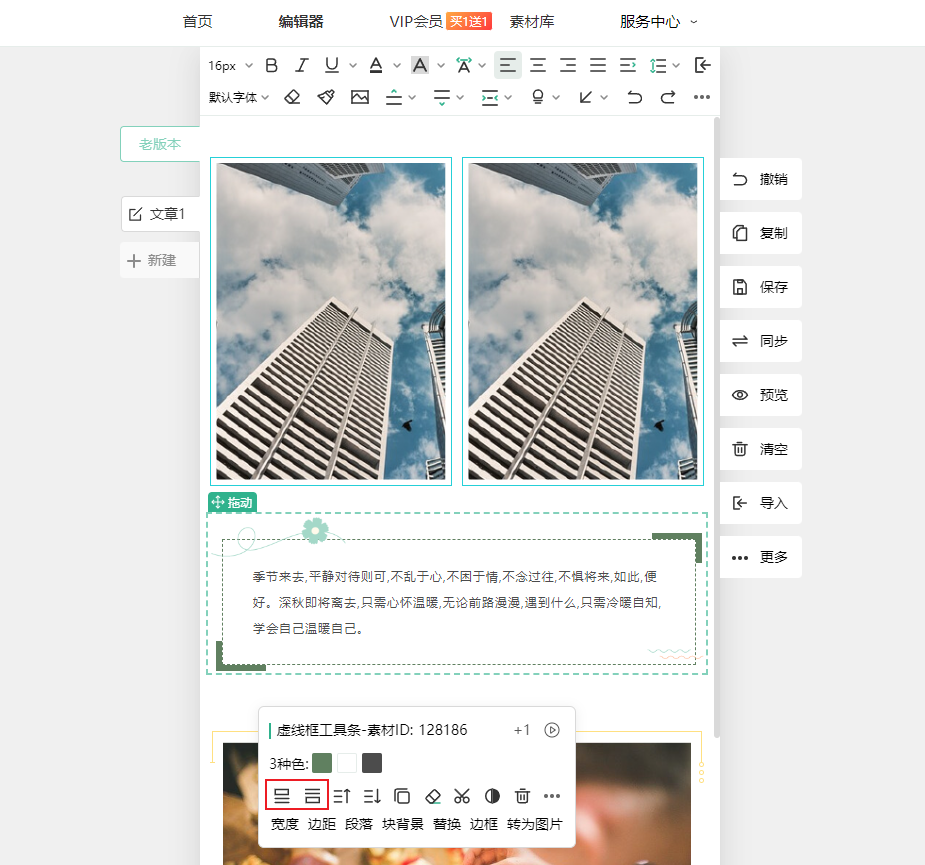Click the 预览 preview button
This screenshot has height=865, width=925.
760,395
